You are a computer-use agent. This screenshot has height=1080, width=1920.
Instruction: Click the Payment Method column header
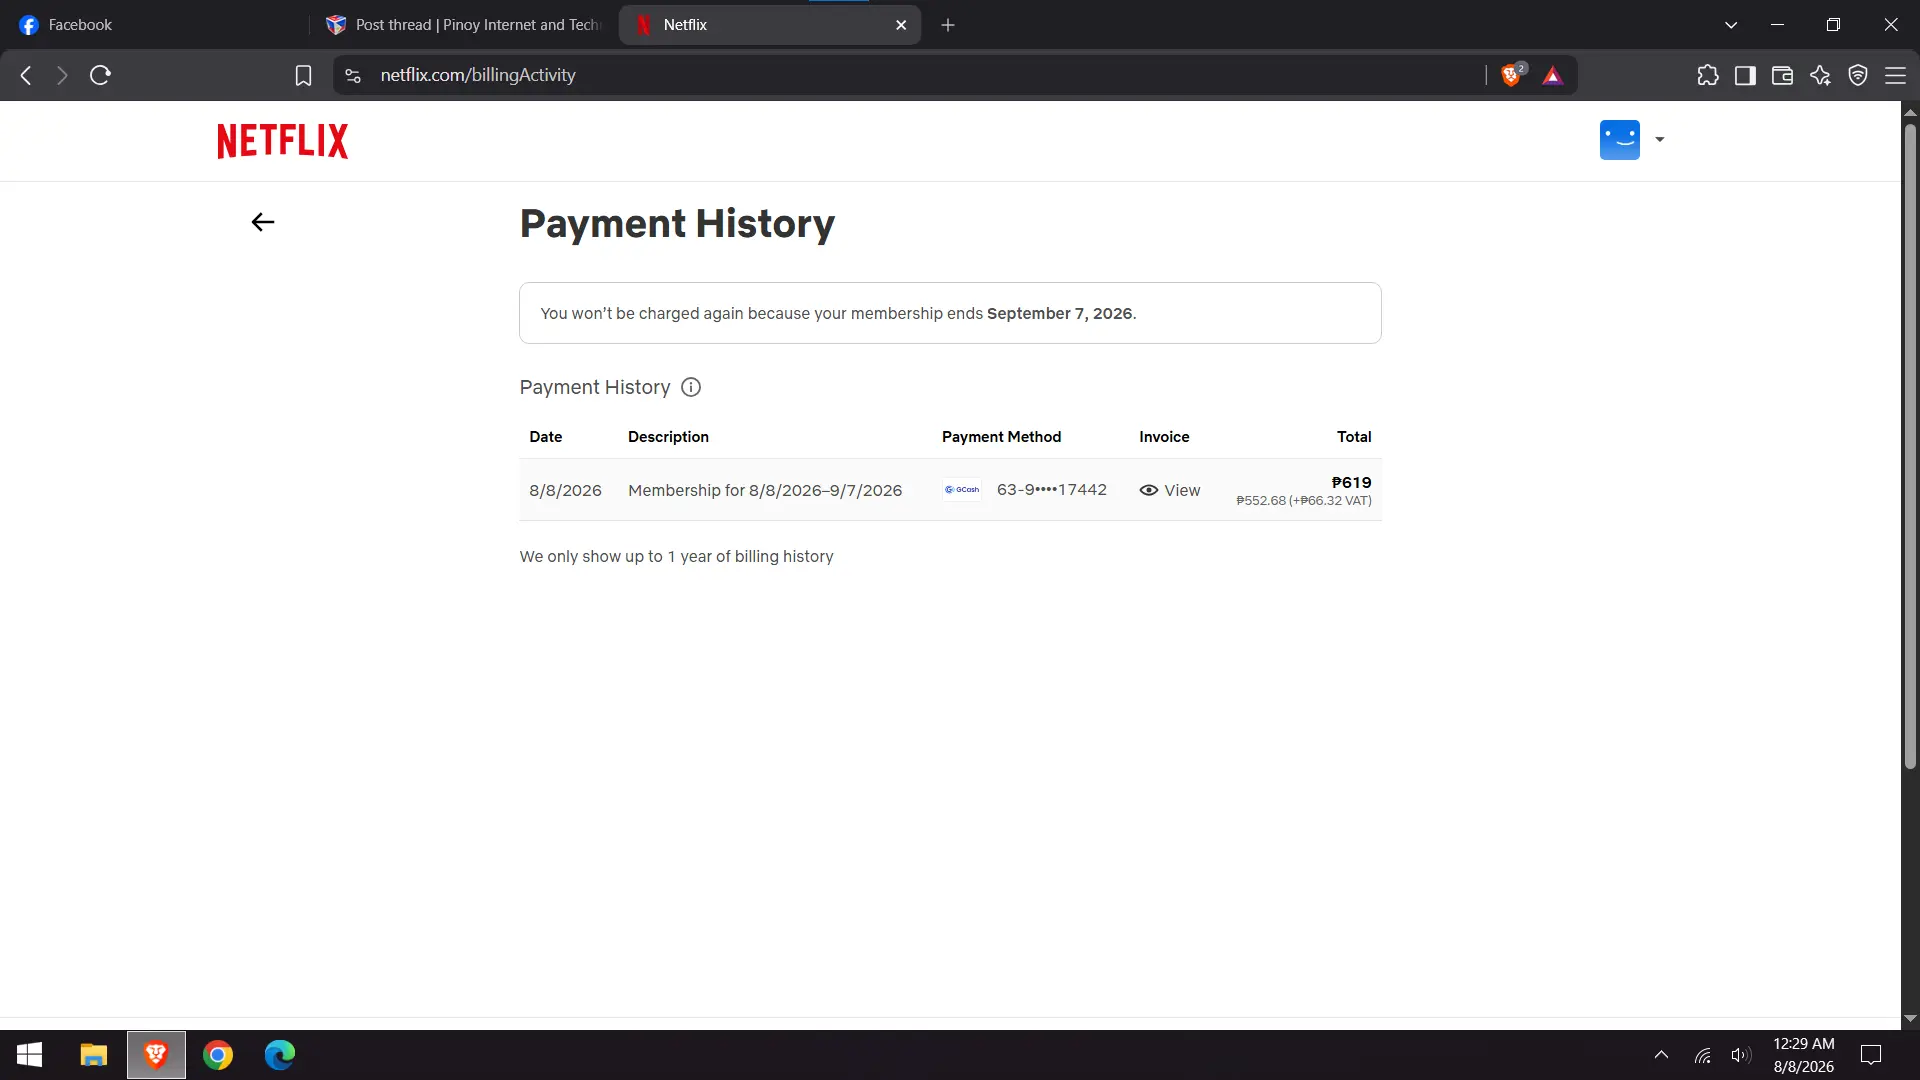coord(1001,437)
